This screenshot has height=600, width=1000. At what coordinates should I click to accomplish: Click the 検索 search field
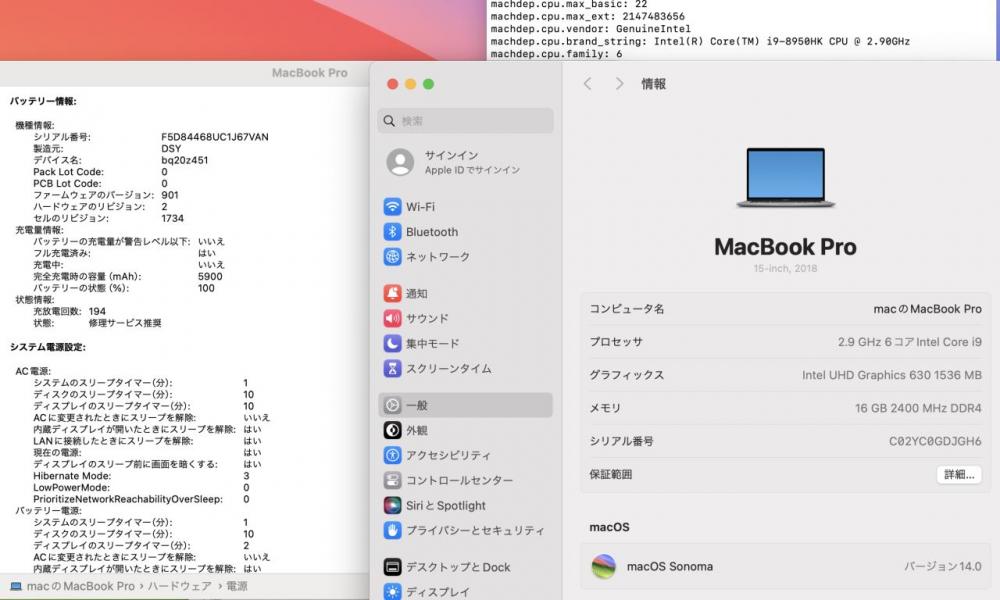click(x=466, y=121)
